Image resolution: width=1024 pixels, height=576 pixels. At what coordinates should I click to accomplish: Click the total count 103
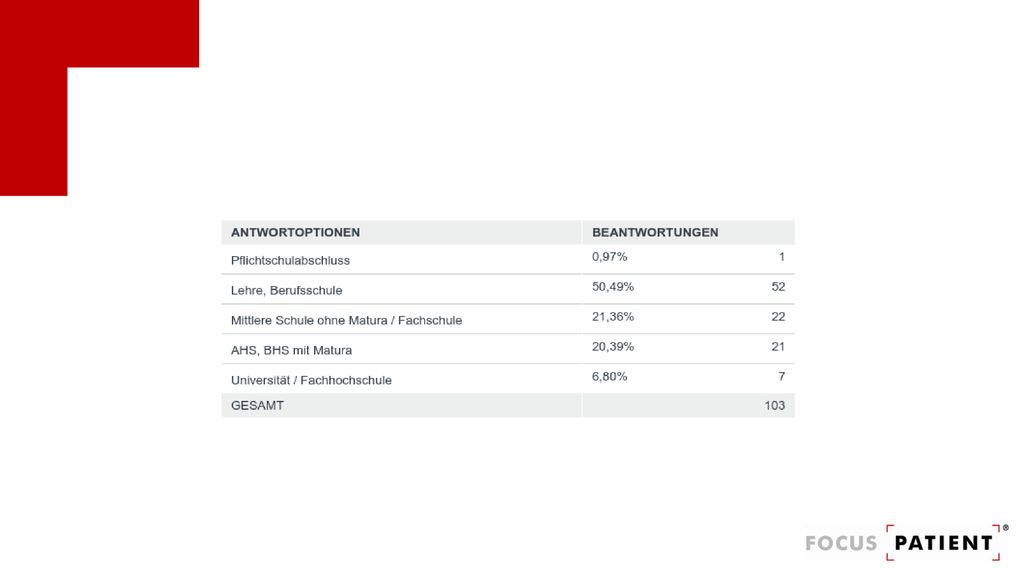pos(775,406)
